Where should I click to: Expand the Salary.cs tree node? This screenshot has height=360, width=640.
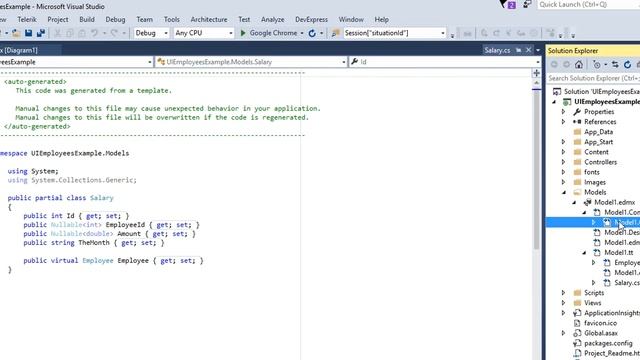(594, 283)
